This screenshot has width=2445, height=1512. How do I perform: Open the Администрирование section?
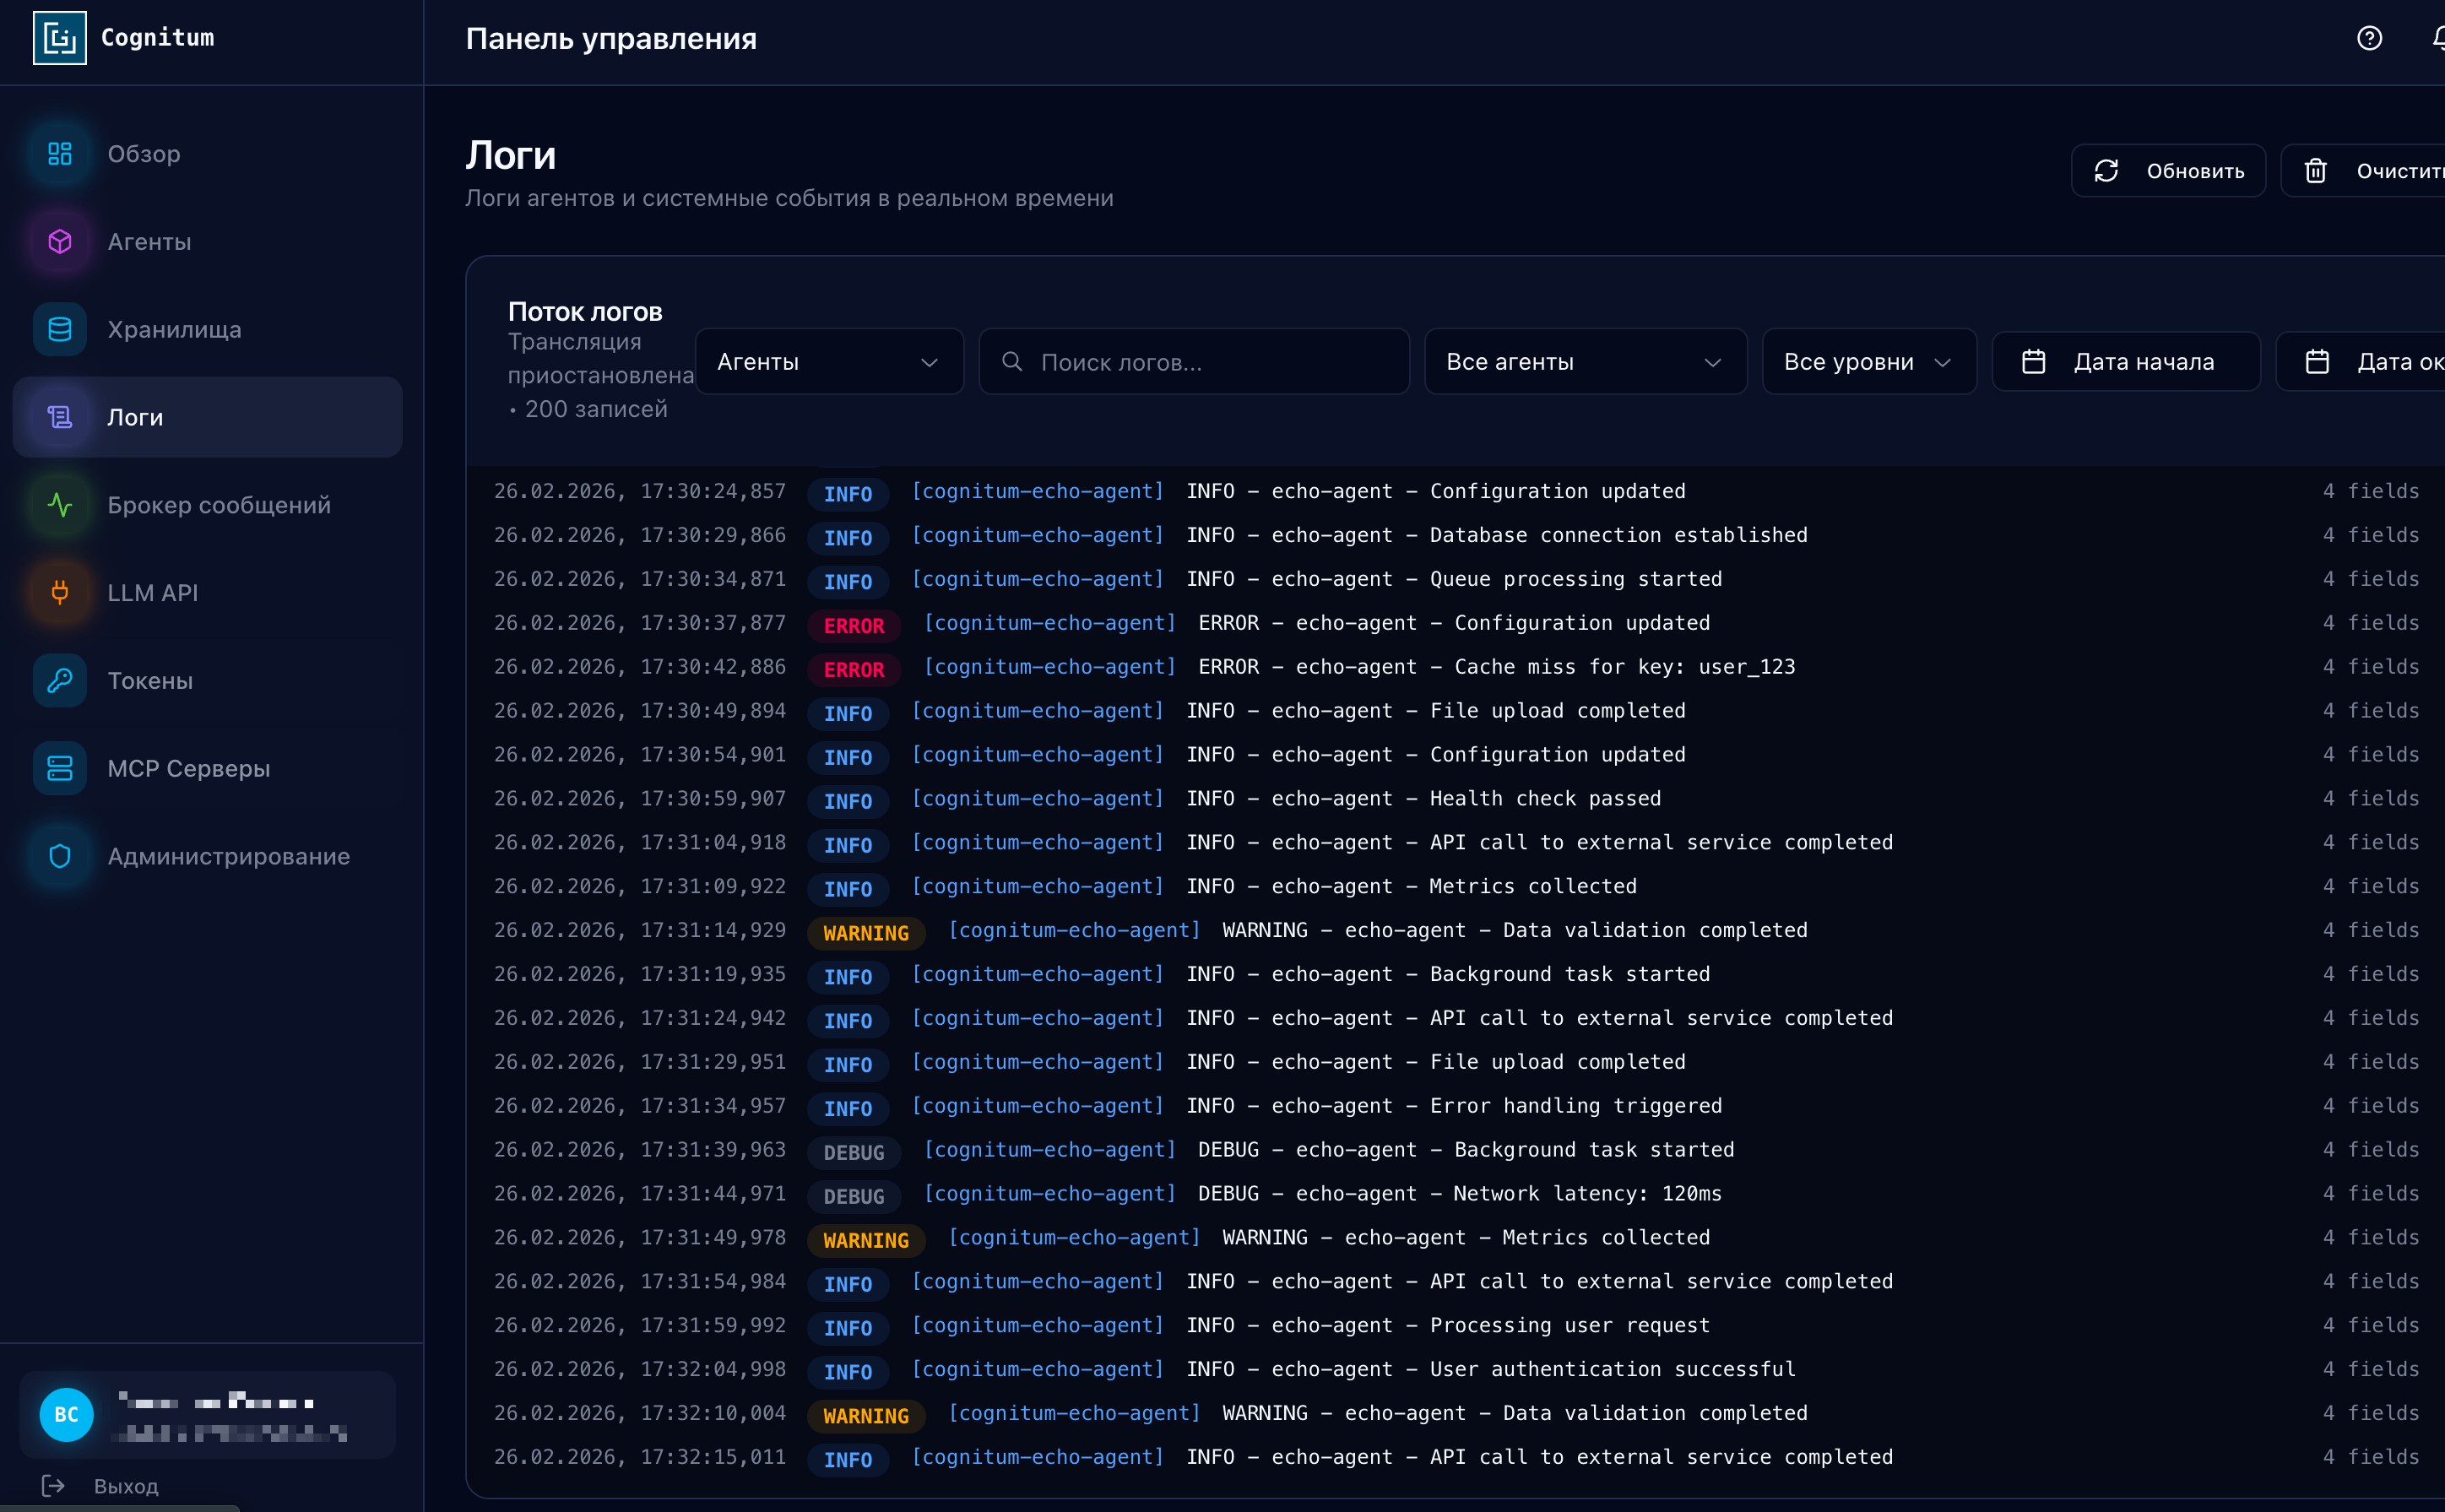click(228, 856)
